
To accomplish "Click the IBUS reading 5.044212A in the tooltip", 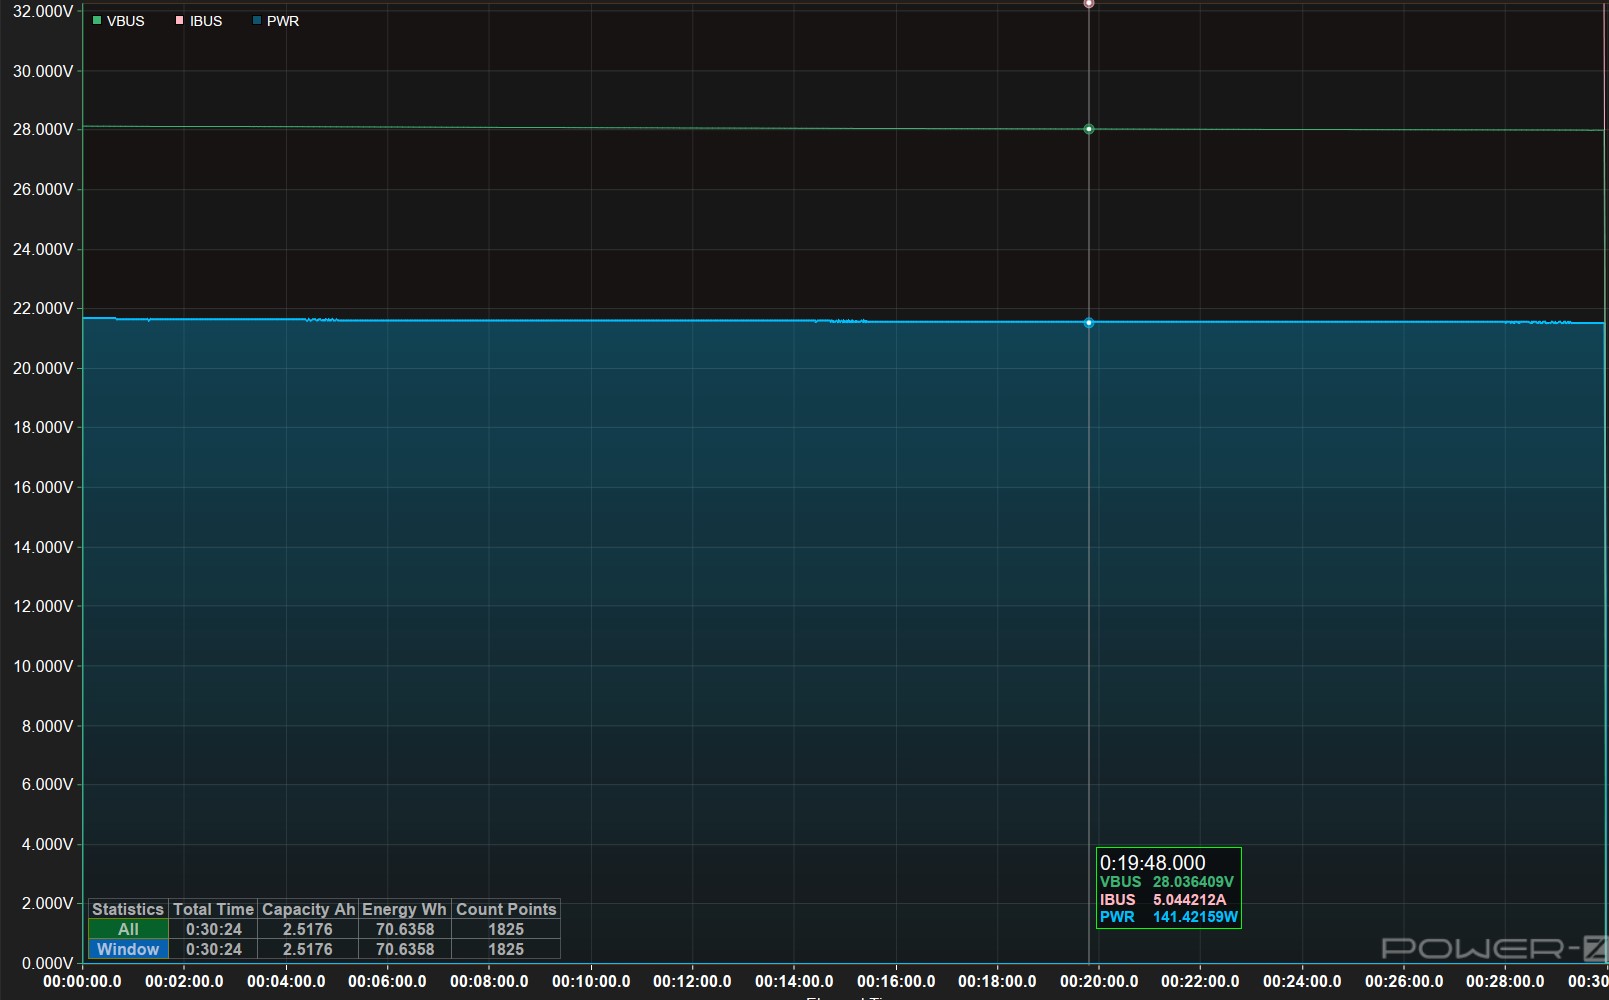I will [1189, 900].
